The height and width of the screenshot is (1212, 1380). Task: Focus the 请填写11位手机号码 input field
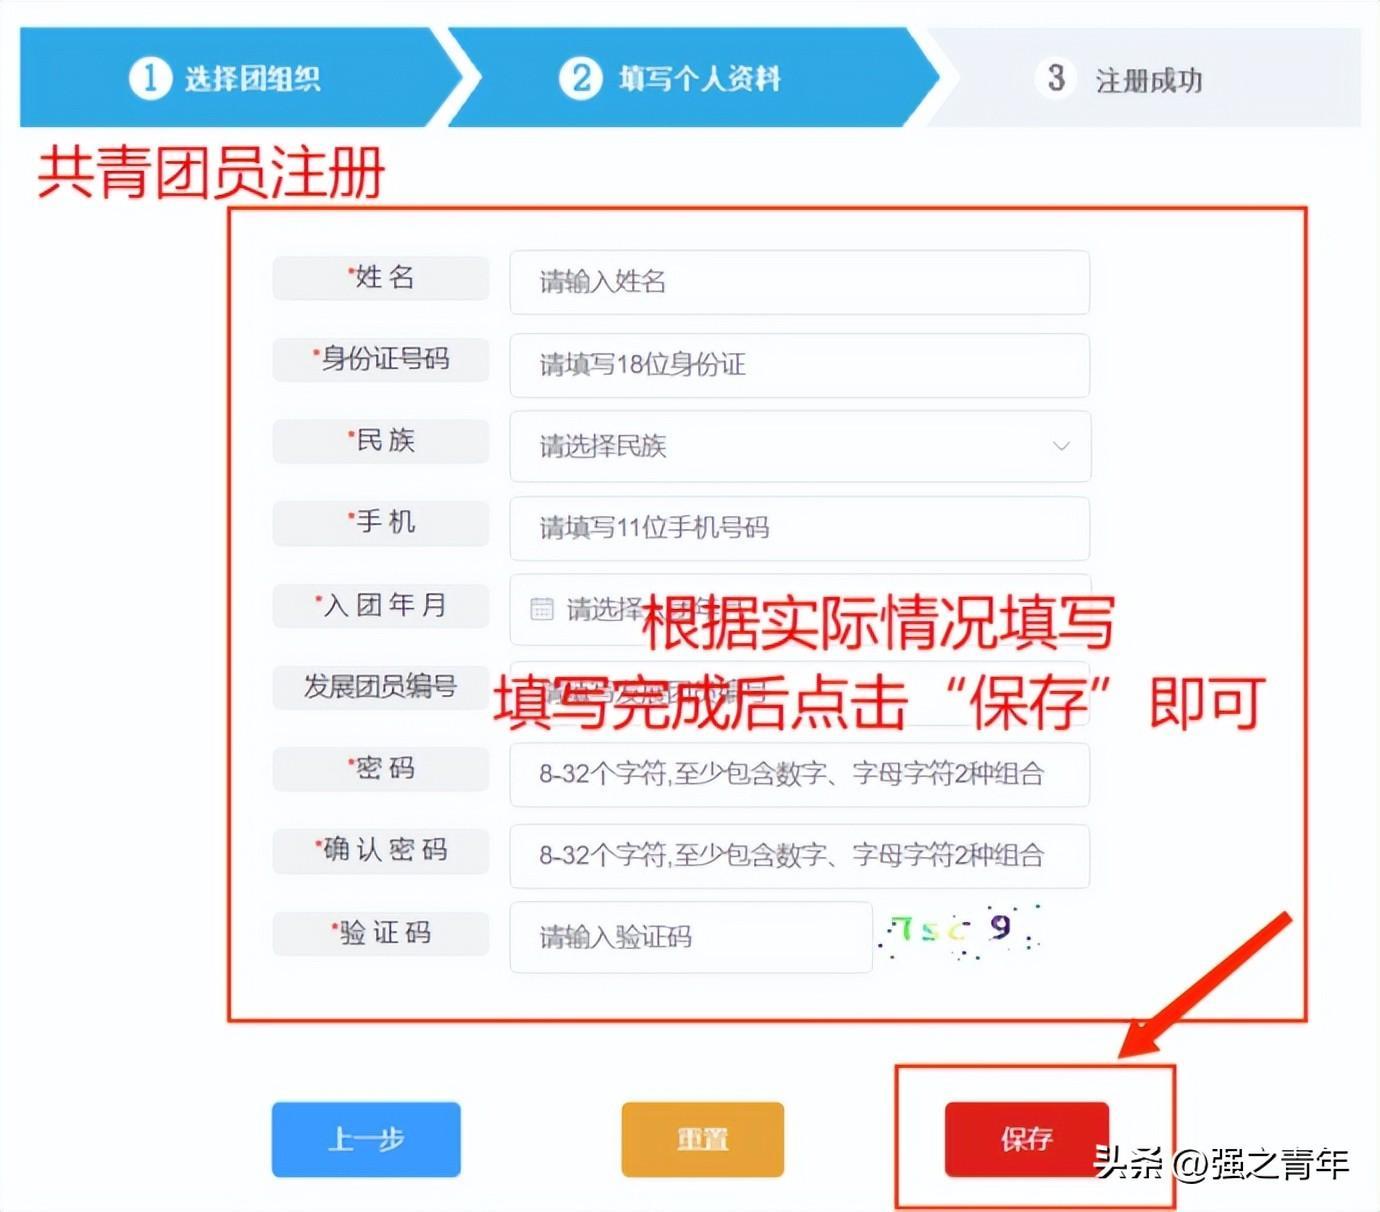pyautogui.click(x=800, y=528)
